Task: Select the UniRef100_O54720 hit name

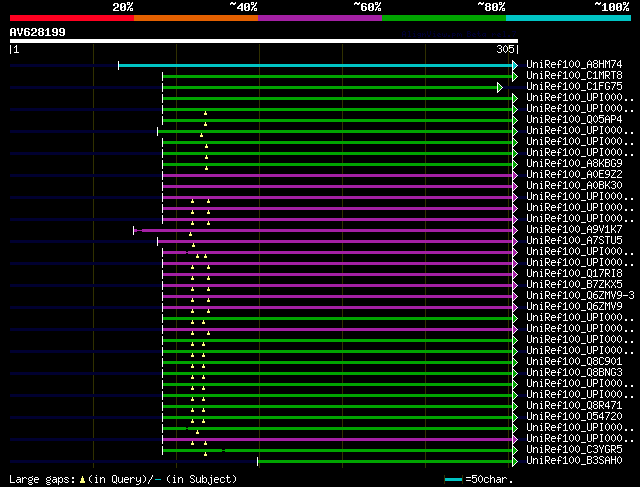Action: coord(577,417)
